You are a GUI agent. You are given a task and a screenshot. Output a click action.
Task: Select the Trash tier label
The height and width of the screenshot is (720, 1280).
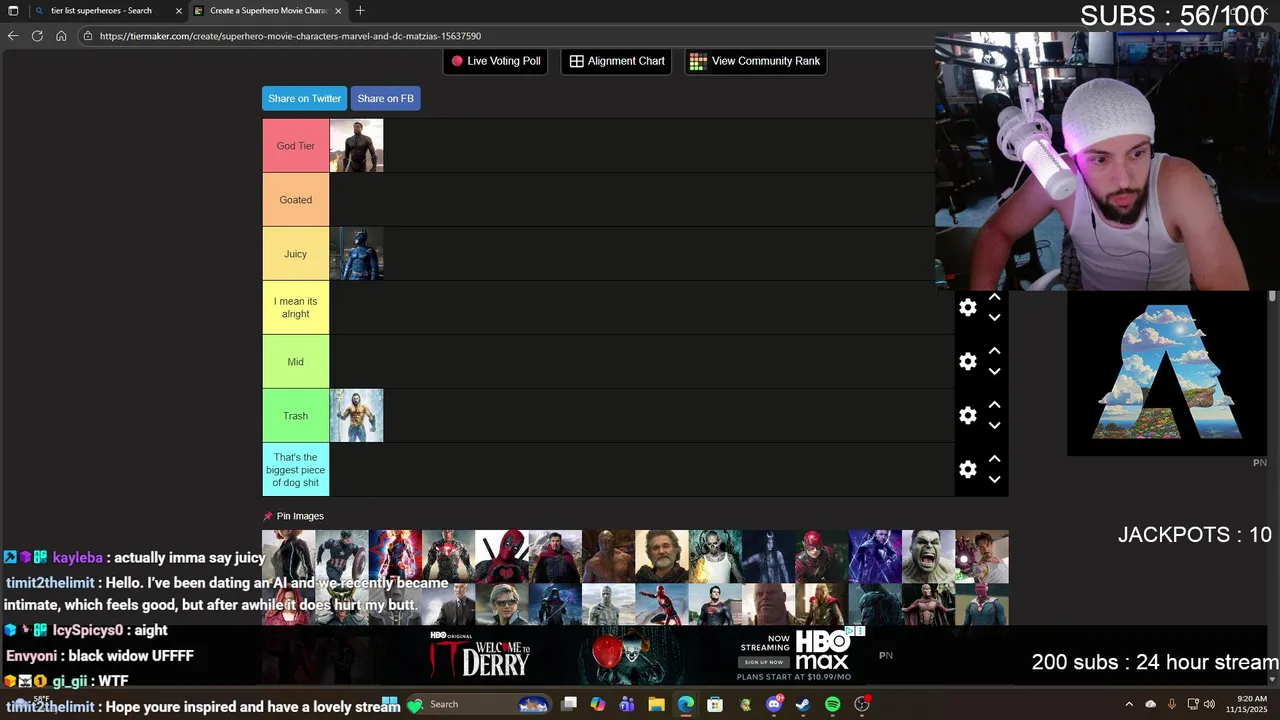(x=296, y=416)
